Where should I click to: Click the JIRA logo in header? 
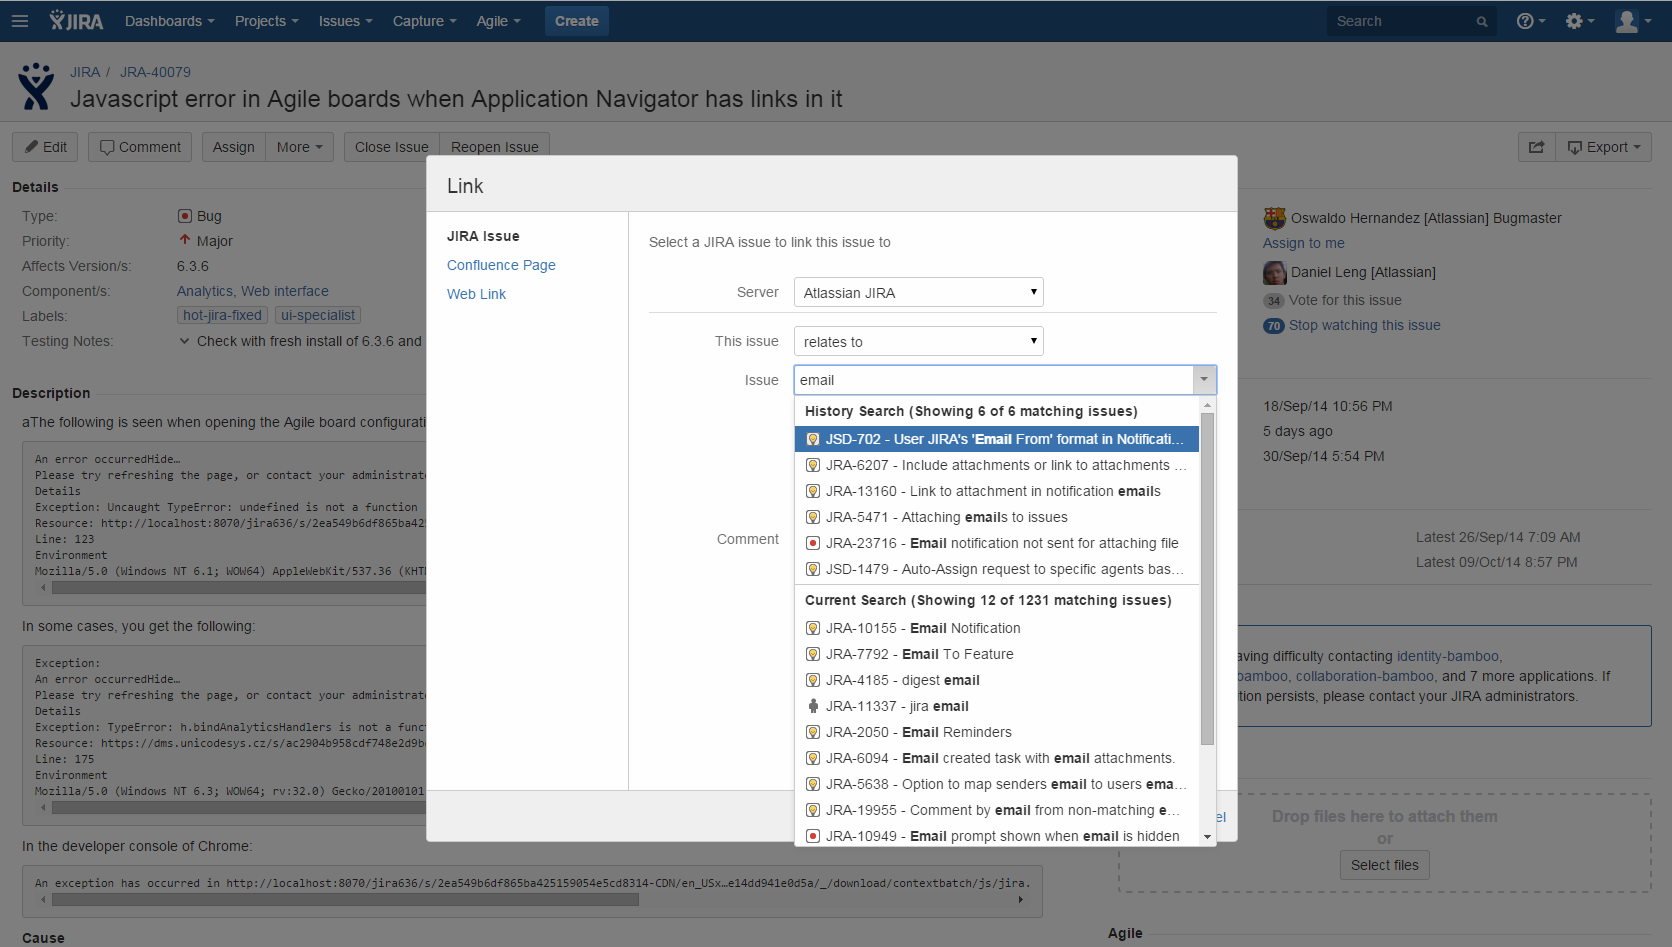coord(76,21)
